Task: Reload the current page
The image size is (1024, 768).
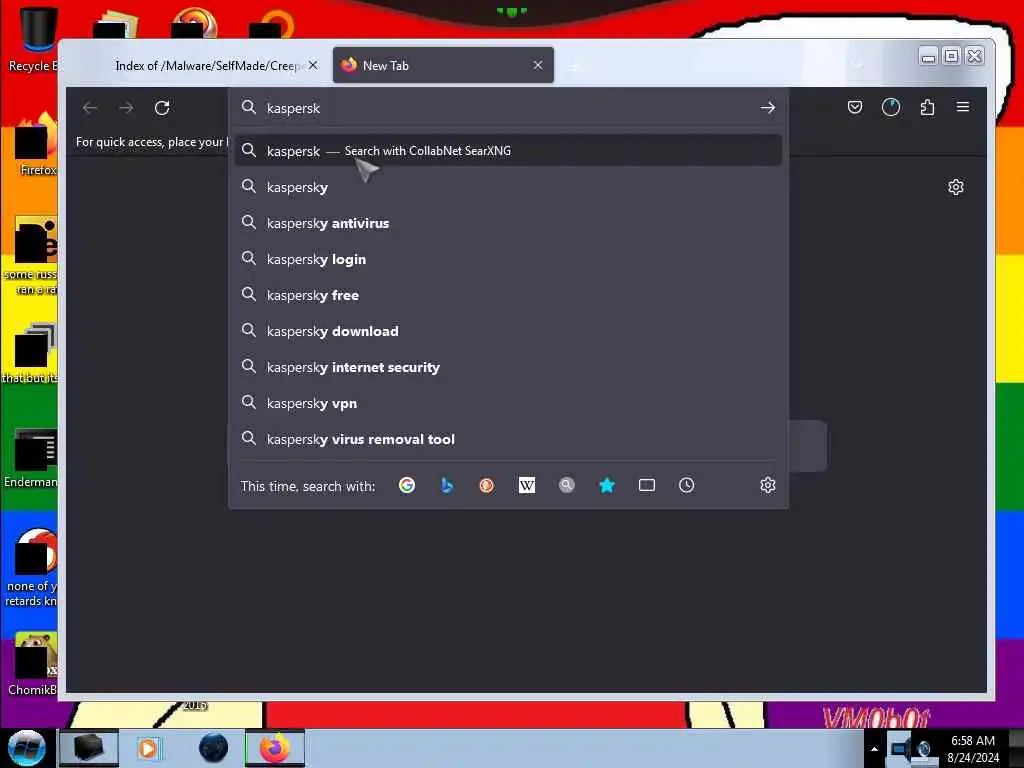Action: click(x=162, y=108)
